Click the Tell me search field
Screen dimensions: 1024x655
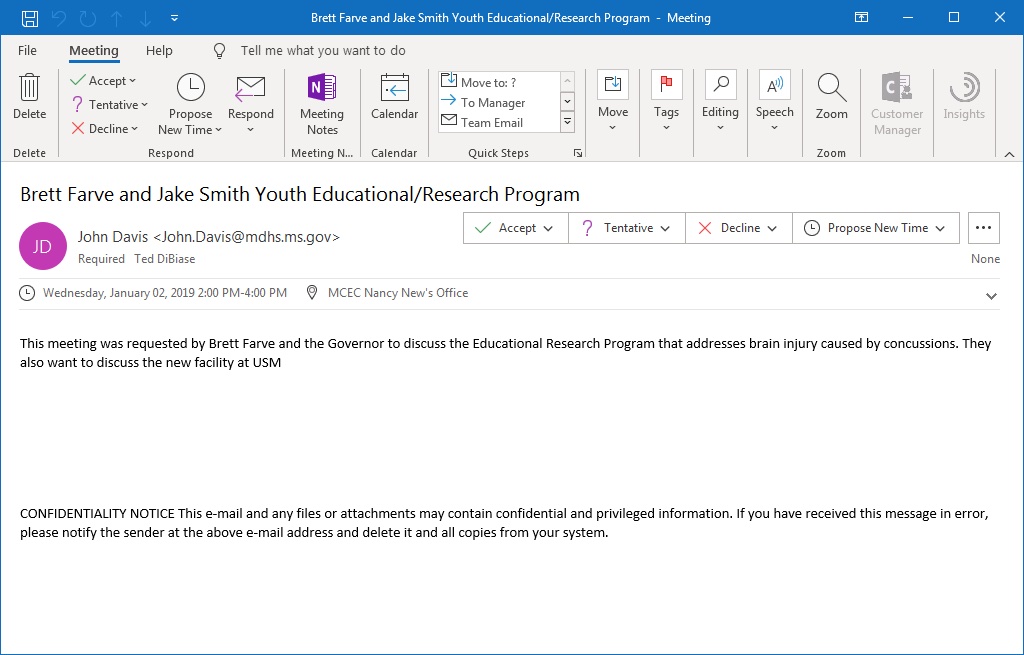tap(323, 50)
